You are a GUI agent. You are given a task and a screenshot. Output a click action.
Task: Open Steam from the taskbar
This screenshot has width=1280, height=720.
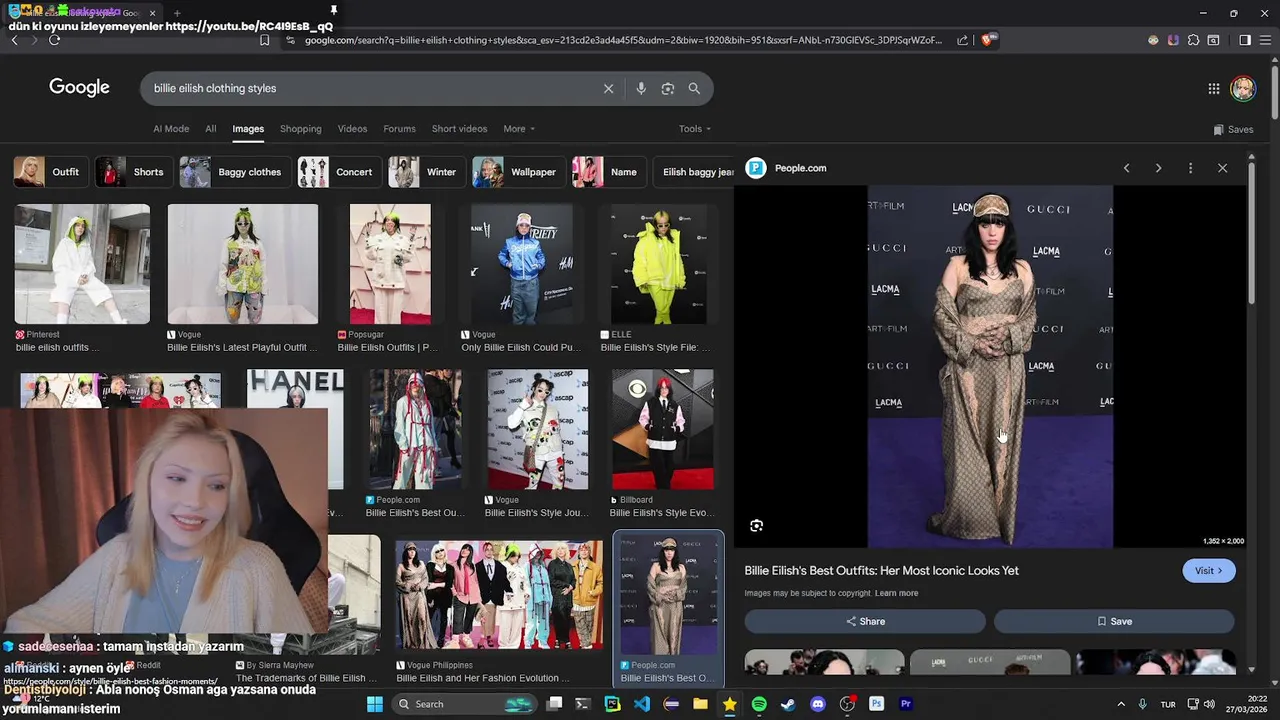[x=788, y=704]
